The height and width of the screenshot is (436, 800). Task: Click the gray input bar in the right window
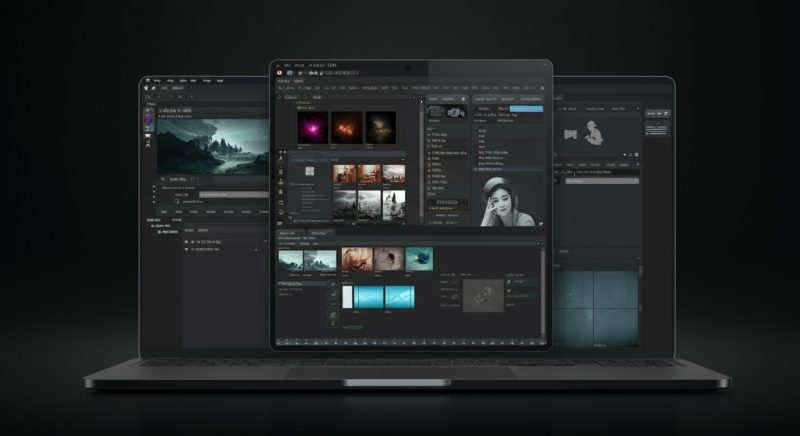(x=602, y=181)
